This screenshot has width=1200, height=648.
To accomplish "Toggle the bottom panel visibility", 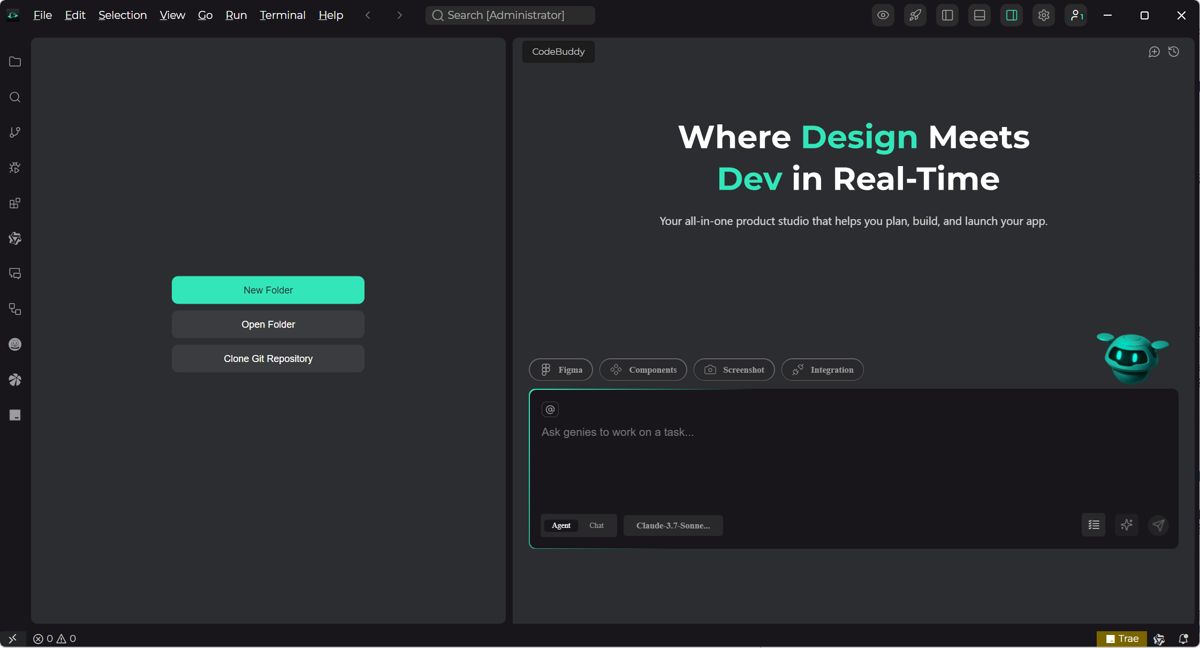I will coord(978,15).
